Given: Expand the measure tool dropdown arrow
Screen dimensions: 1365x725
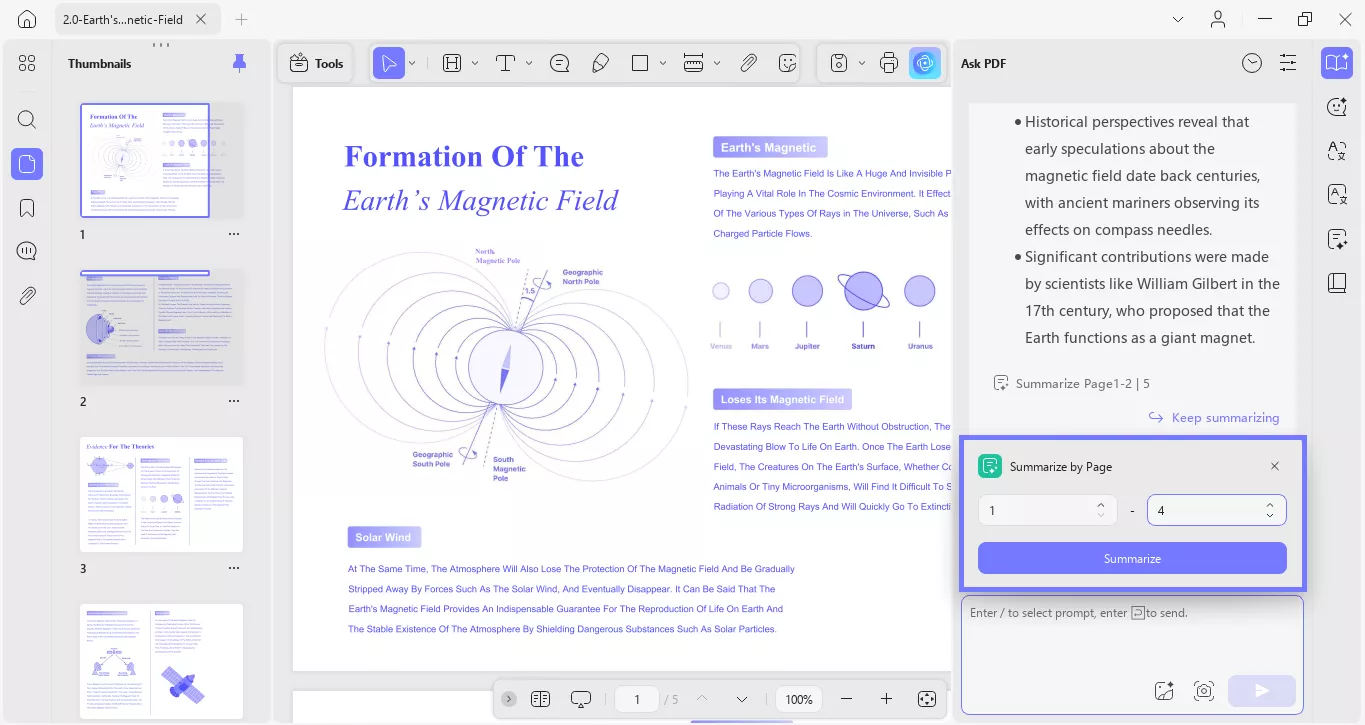Looking at the screenshot, I should 717,63.
